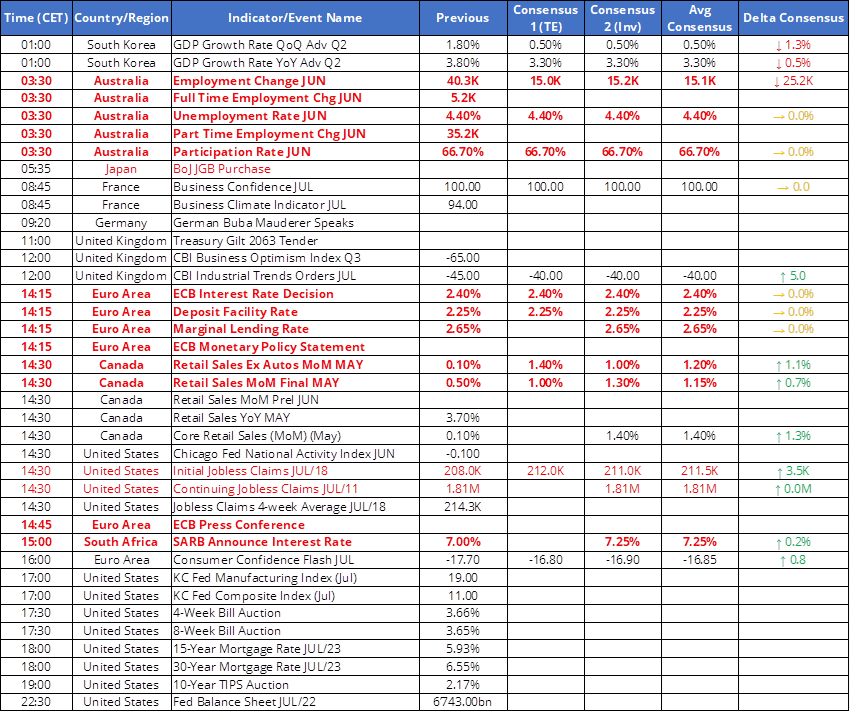Select the 211.5K average consensus value

pyautogui.click(x=699, y=471)
